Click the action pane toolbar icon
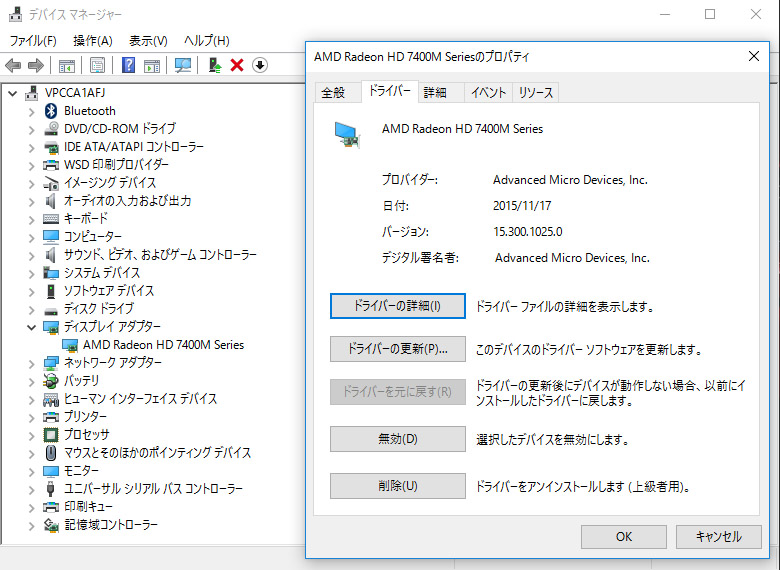This screenshot has height=570, width=780. pyautogui.click(x=152, y=65)
